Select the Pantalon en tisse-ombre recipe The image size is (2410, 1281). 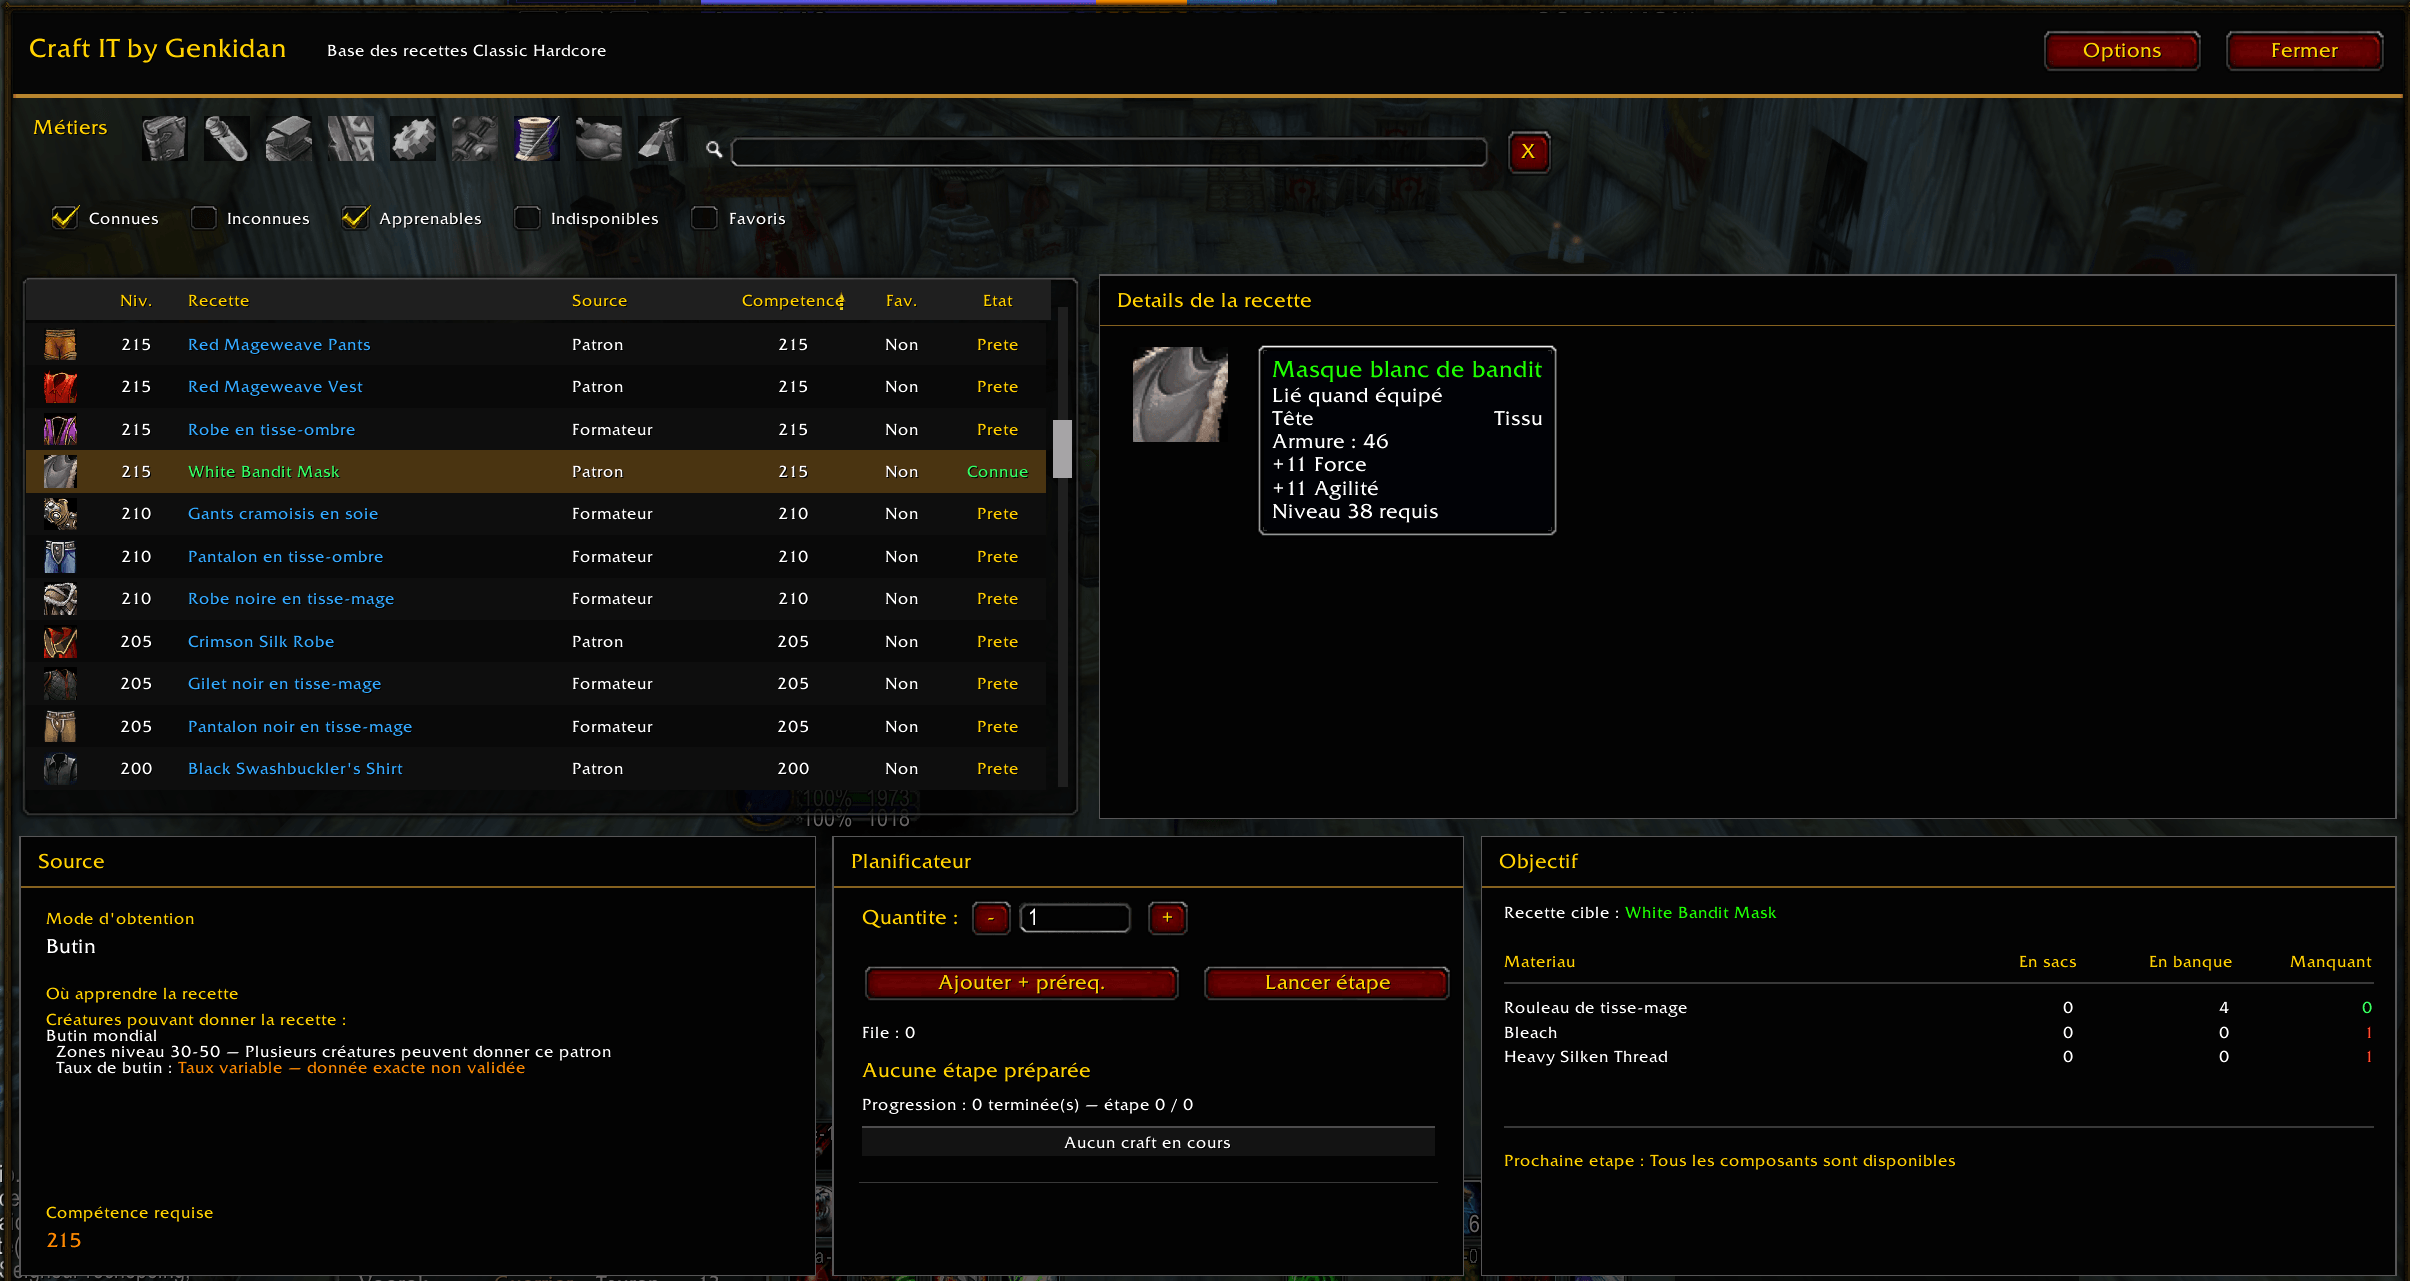click(x=286, y=556)
